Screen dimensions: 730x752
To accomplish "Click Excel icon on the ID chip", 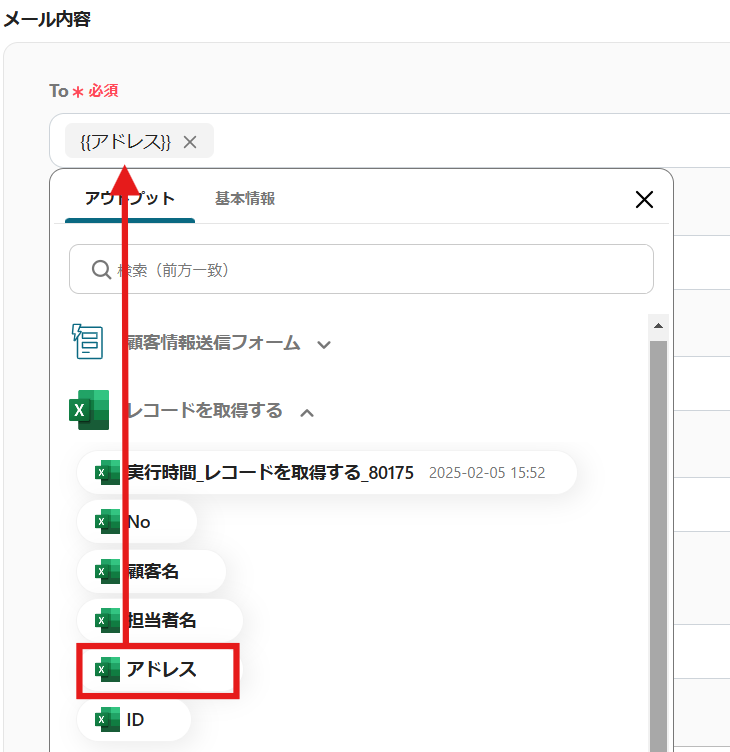I will 107,720.
